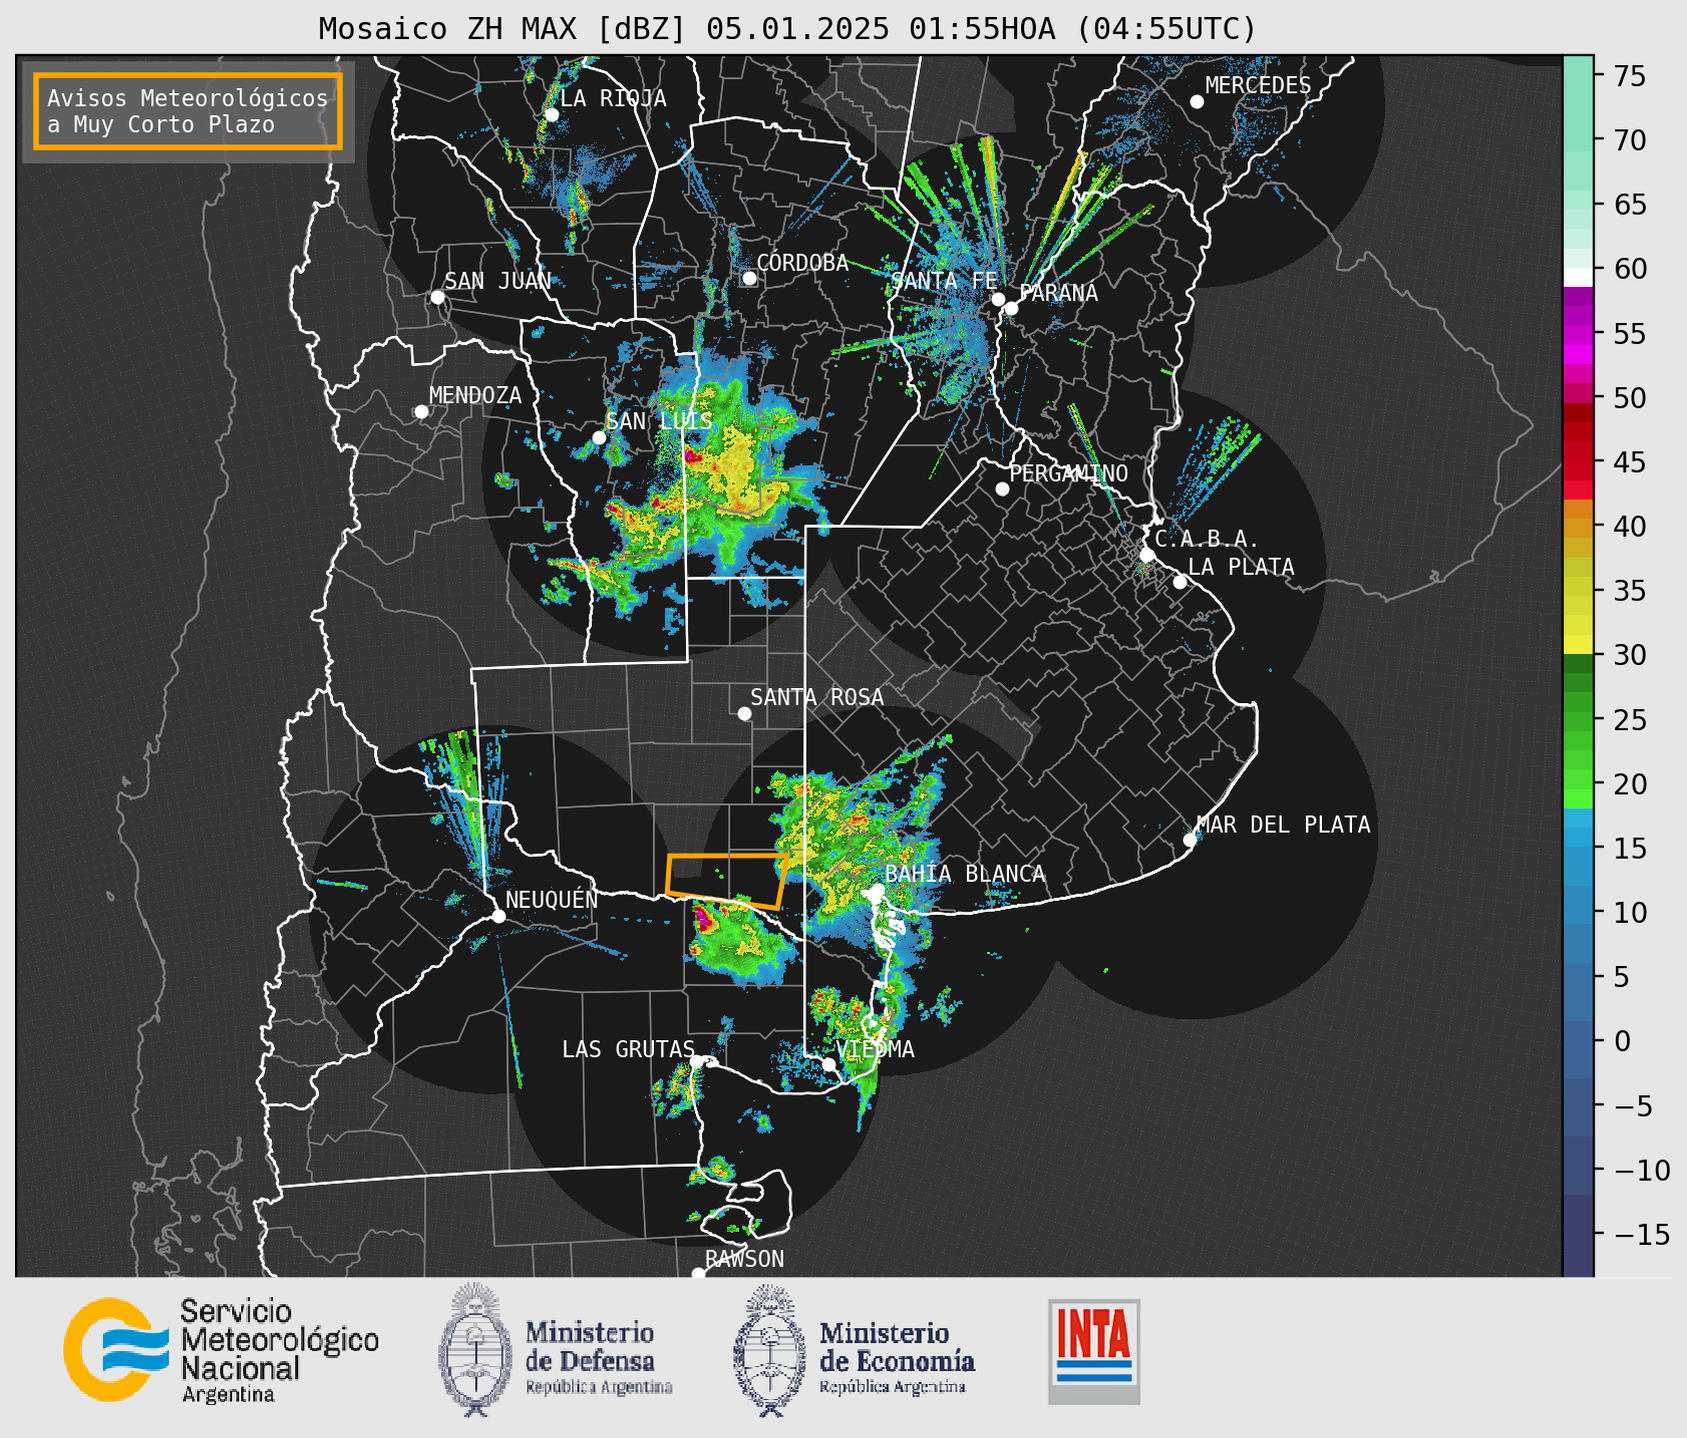Viewport: 1687px width, 1438px height.
Task: Click the Servicio Meteorológico Nacional logo
Action: 222,1350
